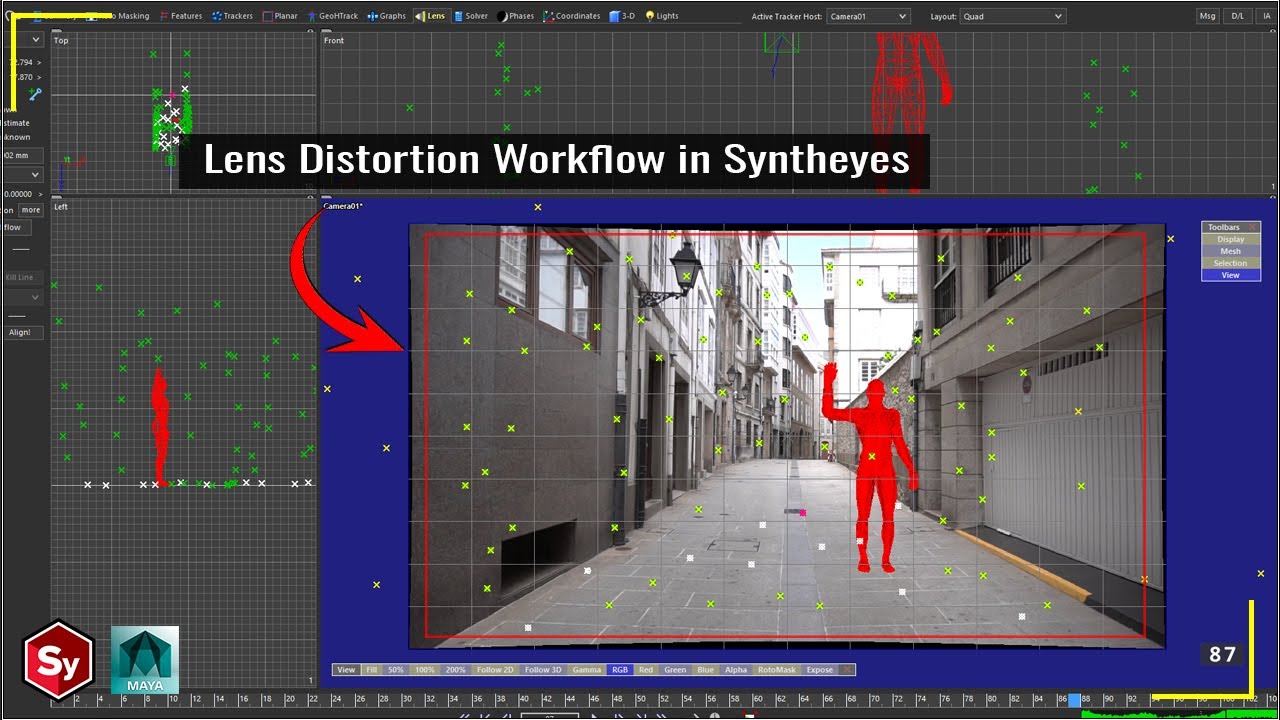The height and width of the screenshot is (720, 1280).
Task: Toggle RotoMask display
Action: (776, 670)
